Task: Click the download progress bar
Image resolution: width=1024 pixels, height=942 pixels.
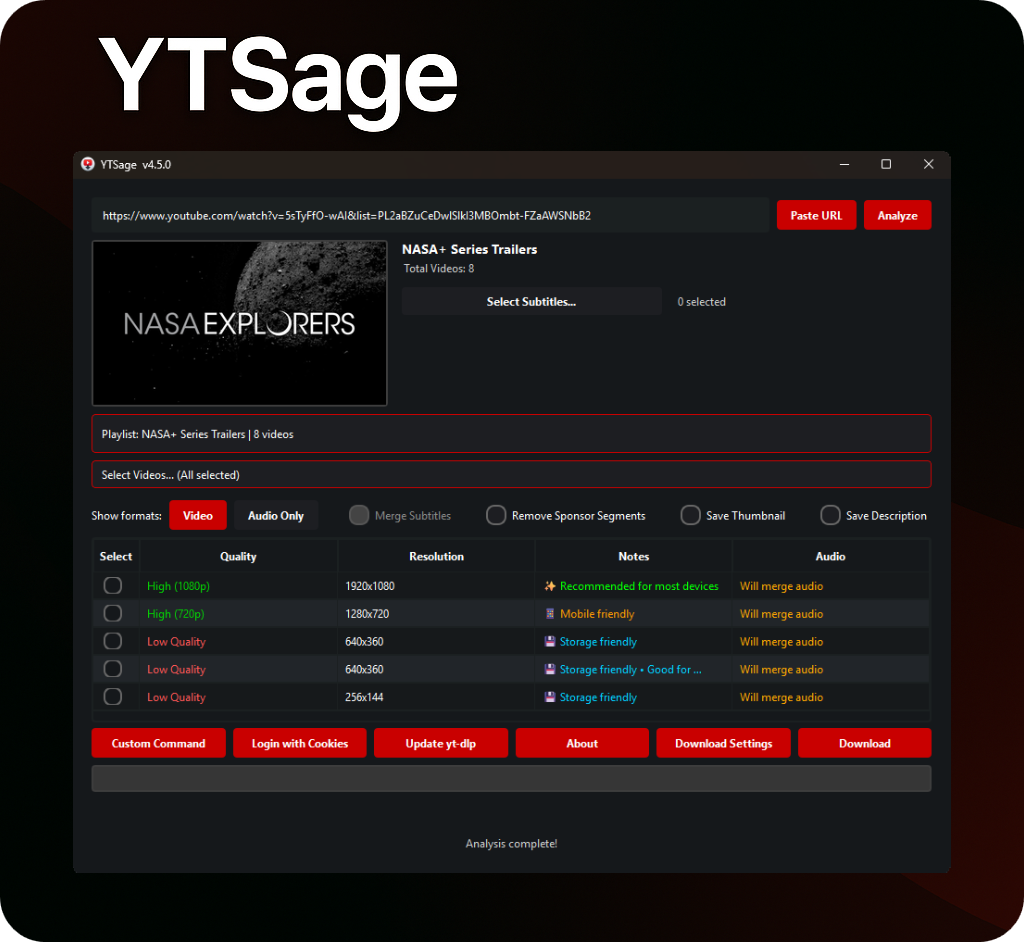Action: click(x=511, y=779)
